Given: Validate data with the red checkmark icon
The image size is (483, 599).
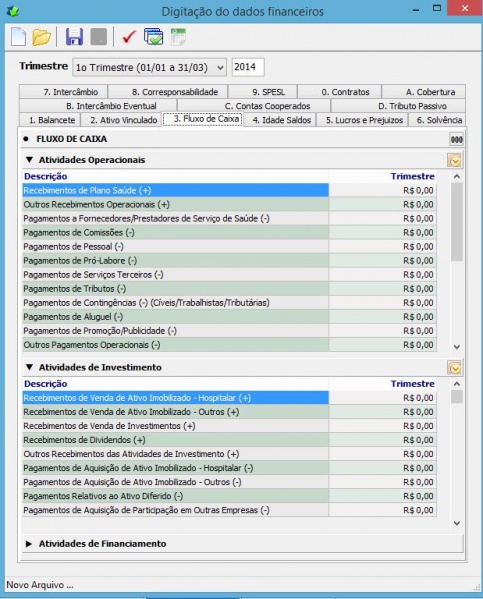Looking at the screenshot, I should coord(129,37).
